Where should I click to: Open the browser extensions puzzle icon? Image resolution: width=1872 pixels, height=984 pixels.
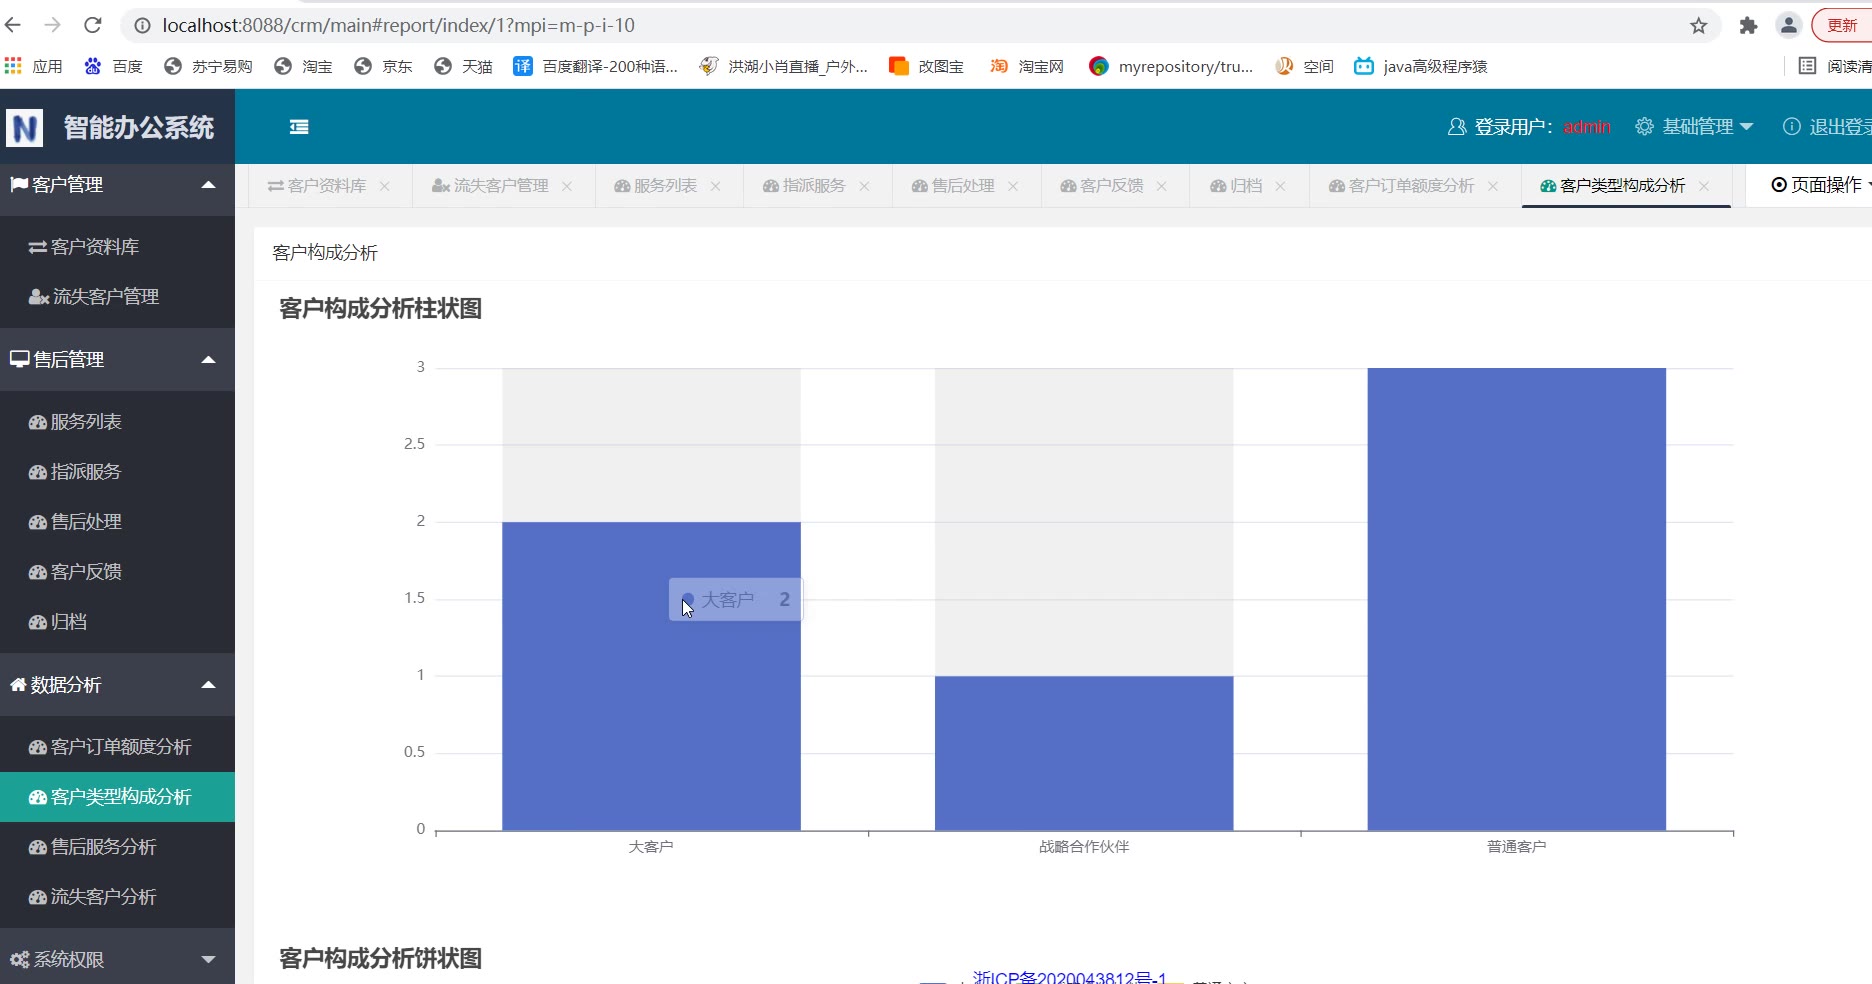[1748, 26]
